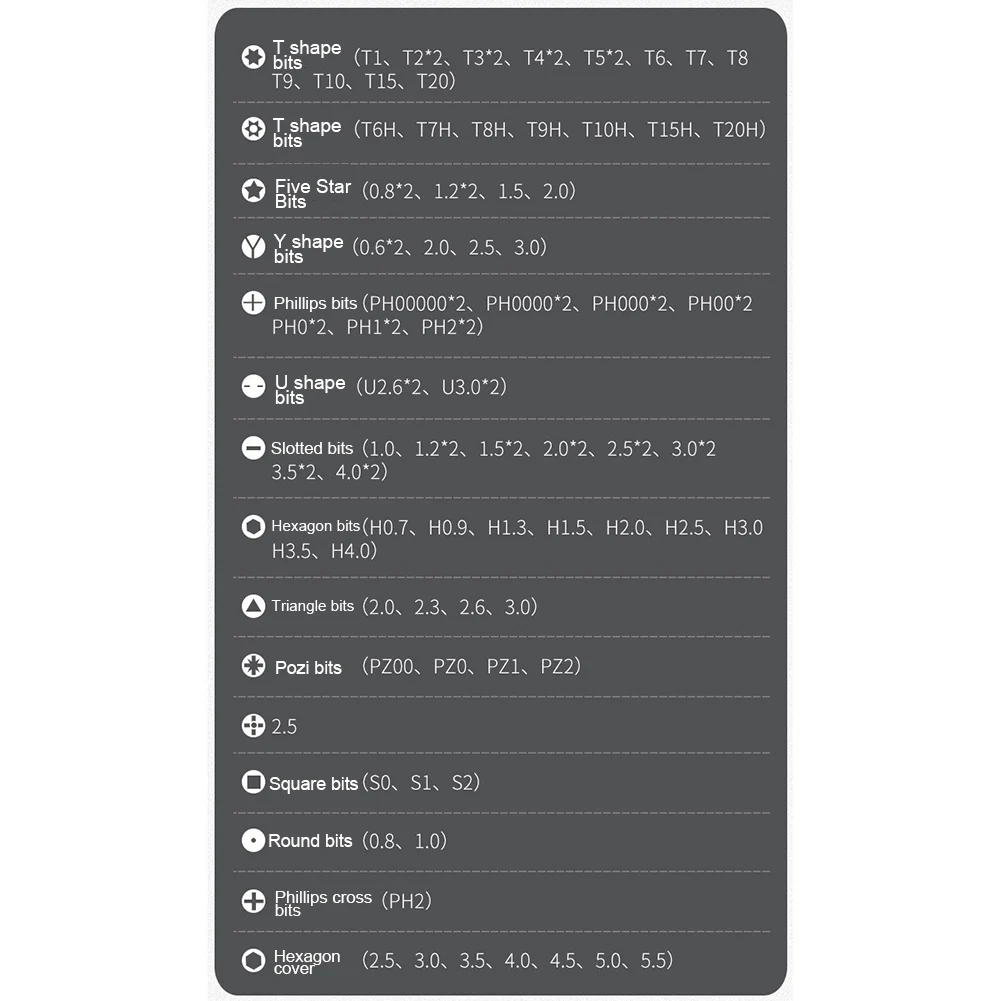This screenshot has height=1001, width=1001.
Task: Click the Triangle bits size list
Action: point(449,606)
